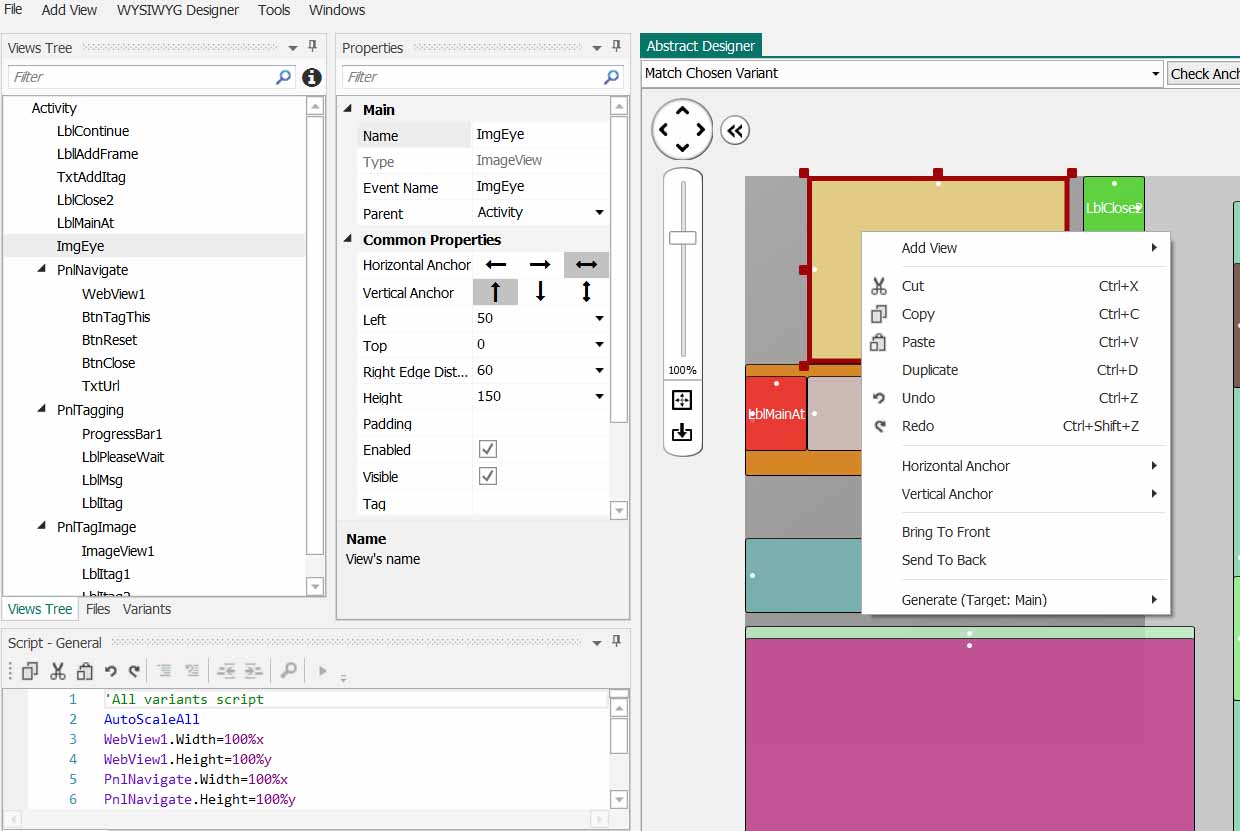Open the WYSIWYG Designer menu
This screenshot has height=831, width=1240.
[178, 10]
